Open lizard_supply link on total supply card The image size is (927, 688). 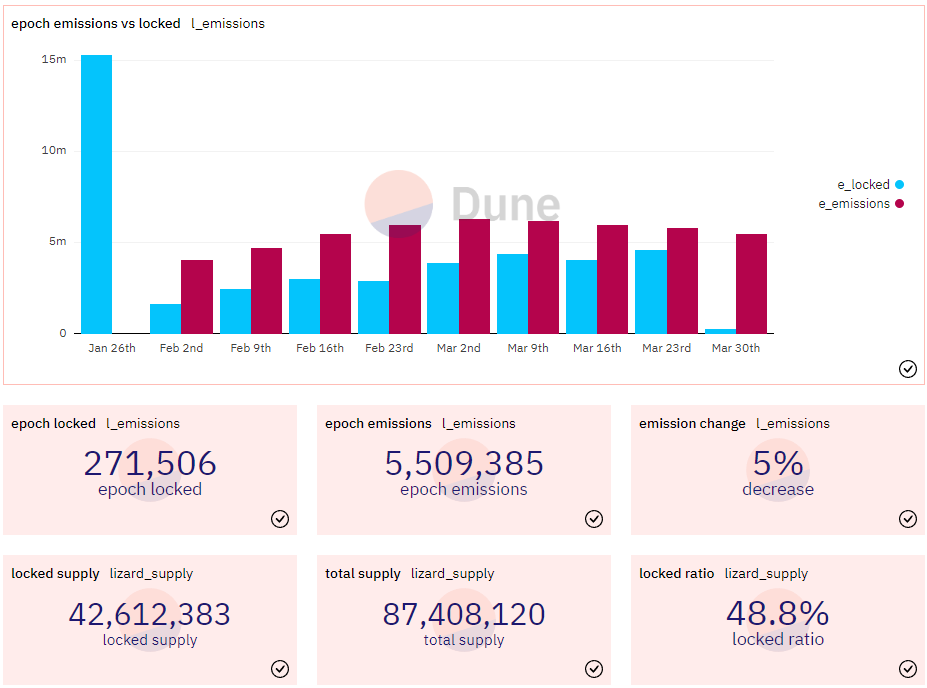click(x=453, y=573)
